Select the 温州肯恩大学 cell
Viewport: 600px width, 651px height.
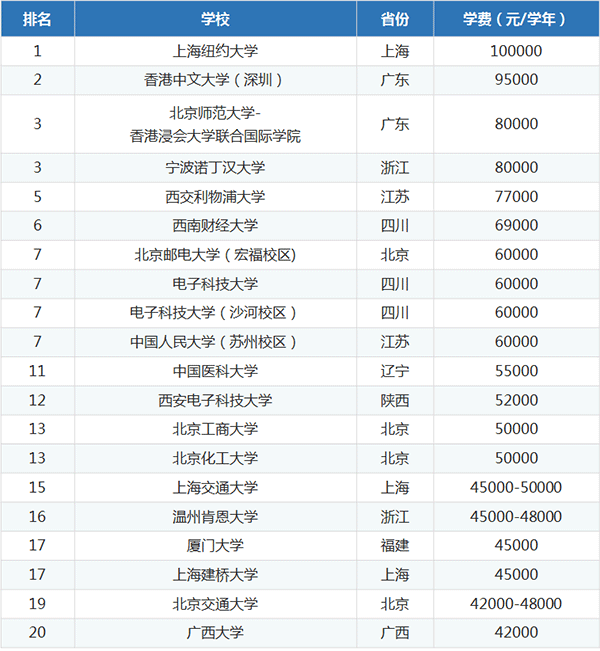coord(215,516)
